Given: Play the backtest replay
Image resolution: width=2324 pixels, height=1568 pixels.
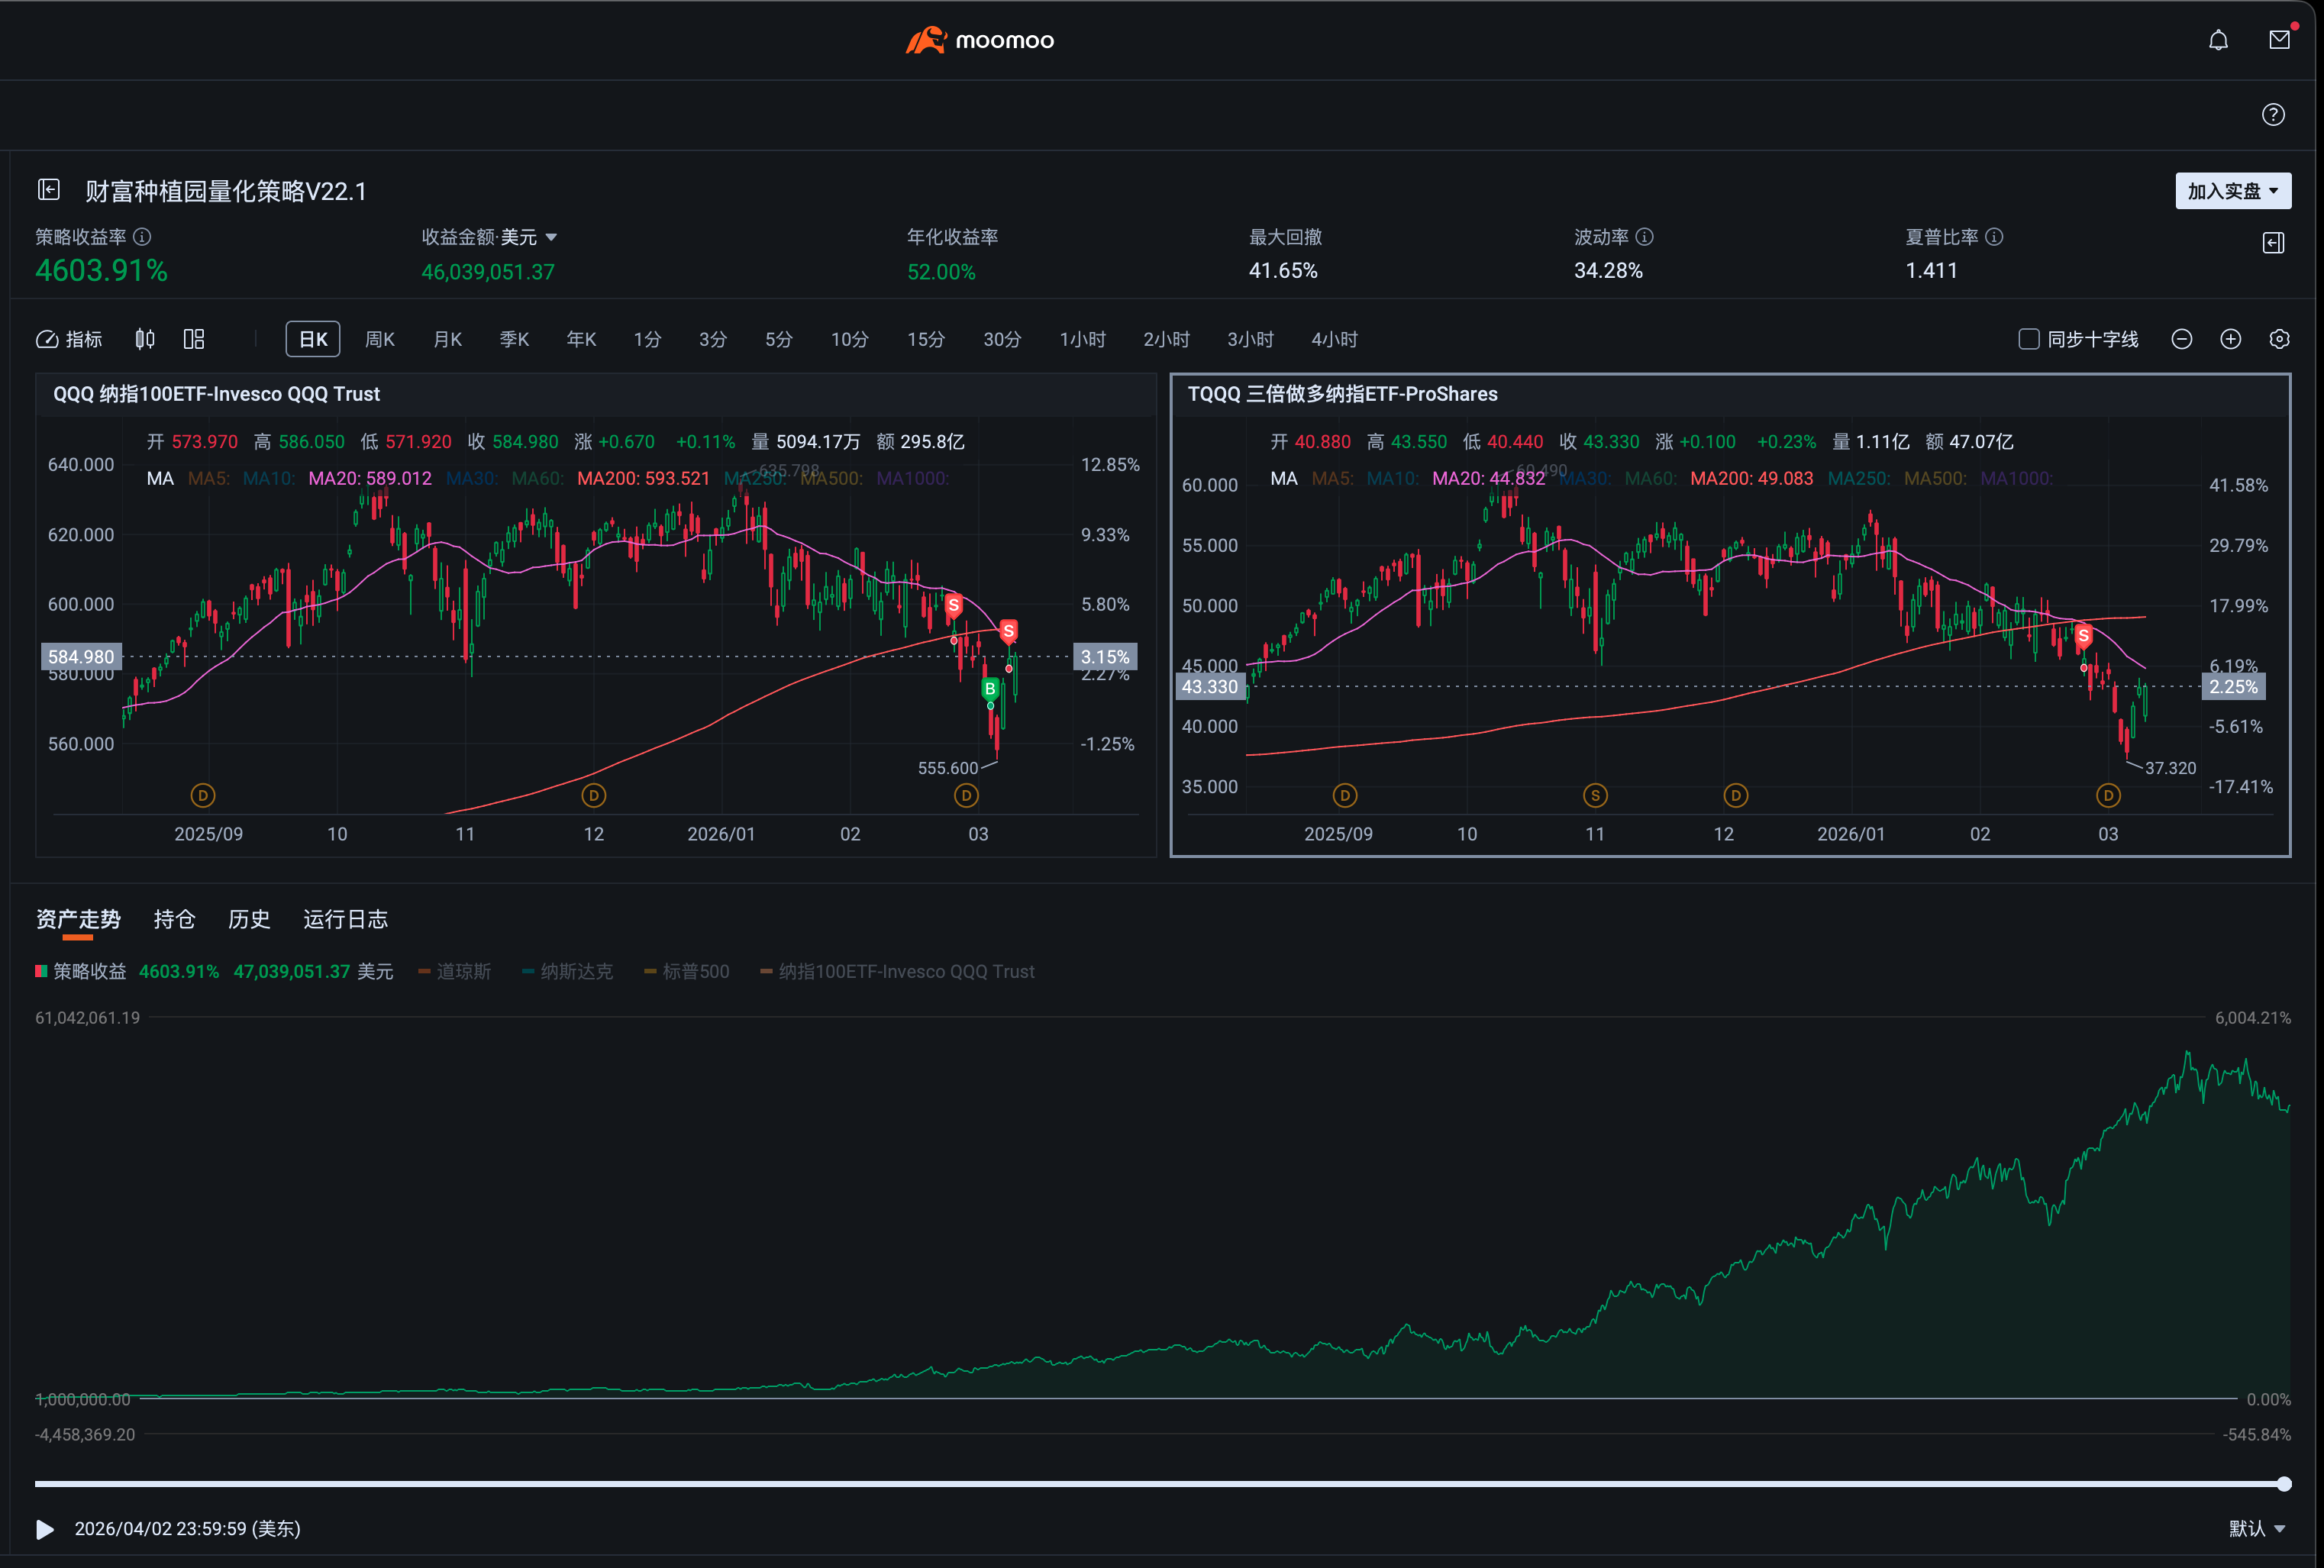Looking at the screenshot, I should (45, 1529).
